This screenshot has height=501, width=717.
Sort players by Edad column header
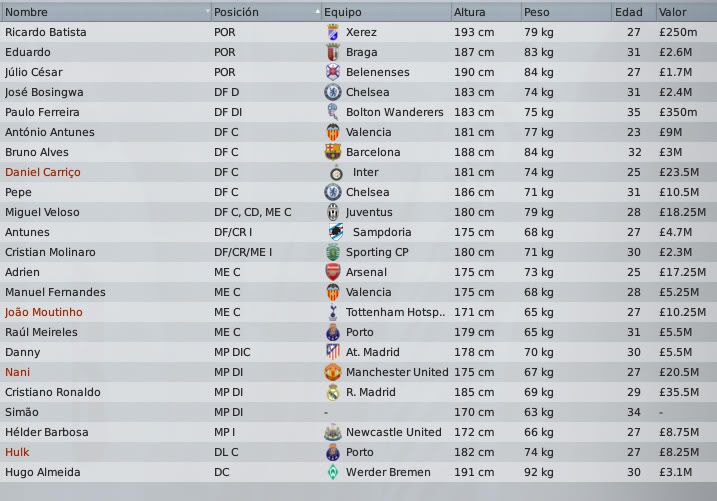click(x=629, y=12)
